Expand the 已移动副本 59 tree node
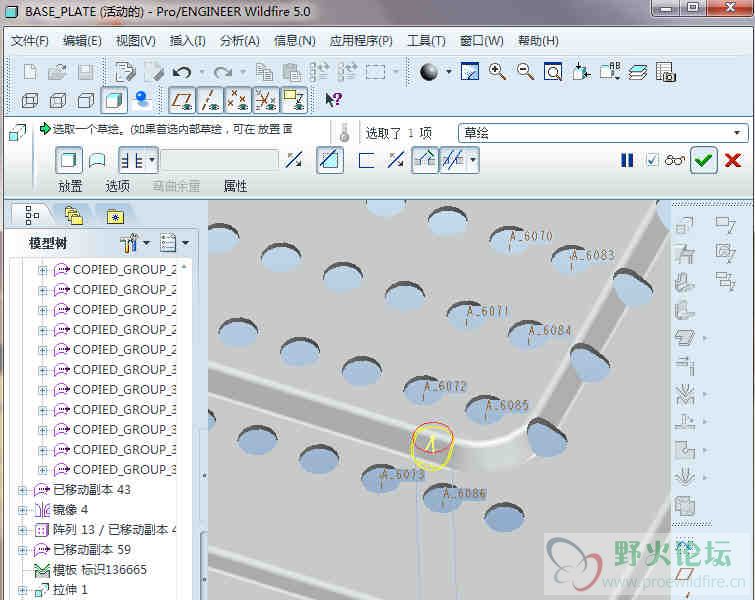Screen dimensions: 755x600 pos(22,550)
